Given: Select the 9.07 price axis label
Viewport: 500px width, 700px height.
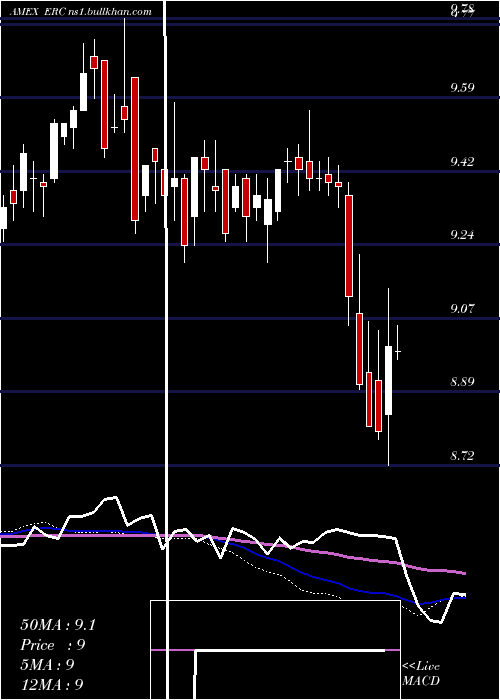Looking at the screenshot, I should 462,308.
